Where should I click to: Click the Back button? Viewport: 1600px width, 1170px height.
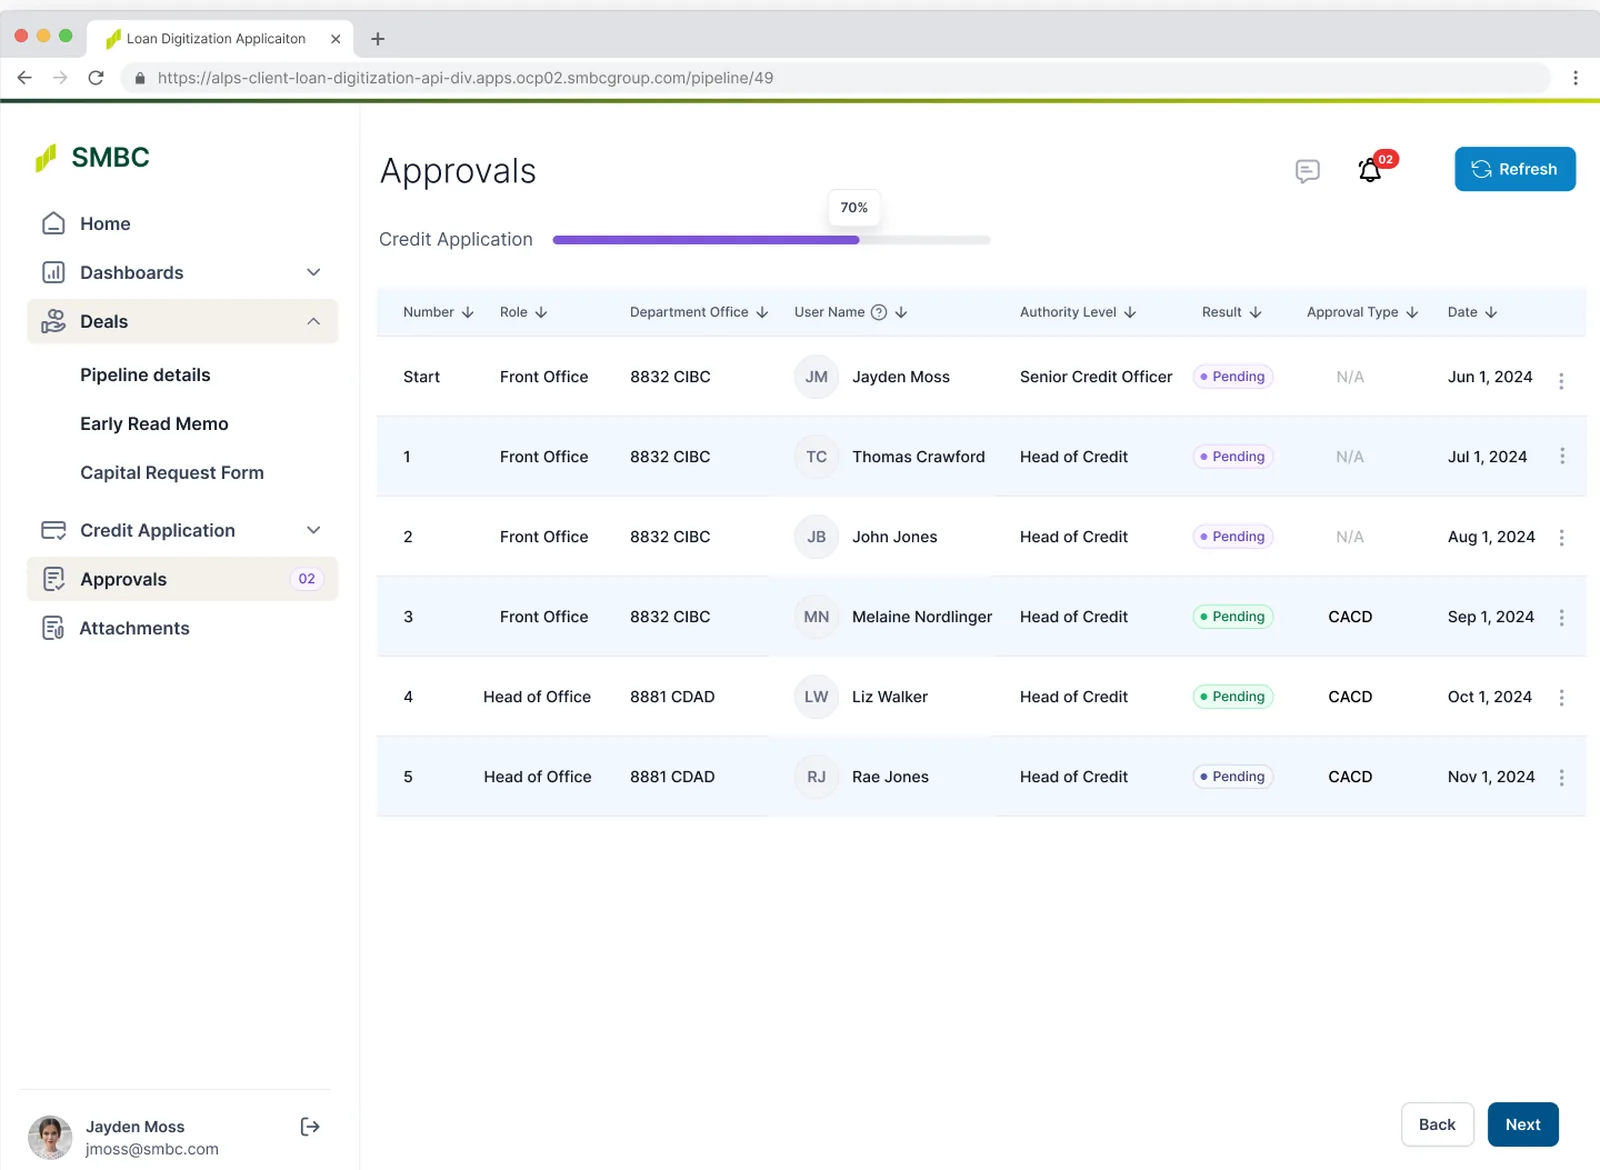point(1437,1124)
